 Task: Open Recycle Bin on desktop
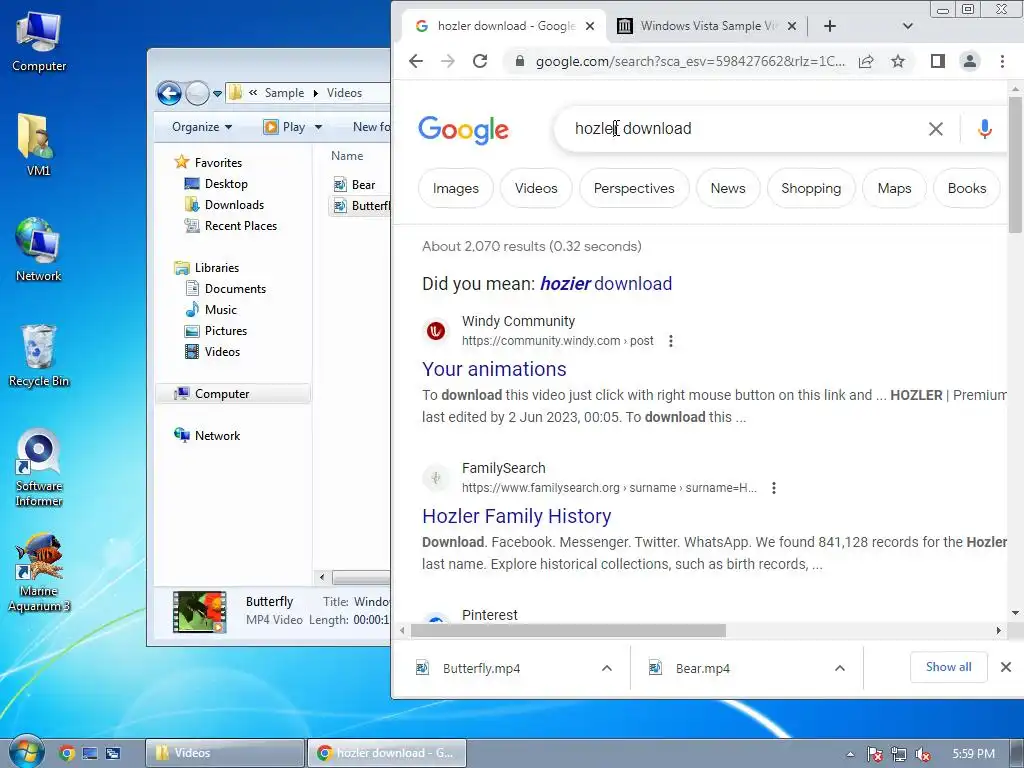coord(39,356)
